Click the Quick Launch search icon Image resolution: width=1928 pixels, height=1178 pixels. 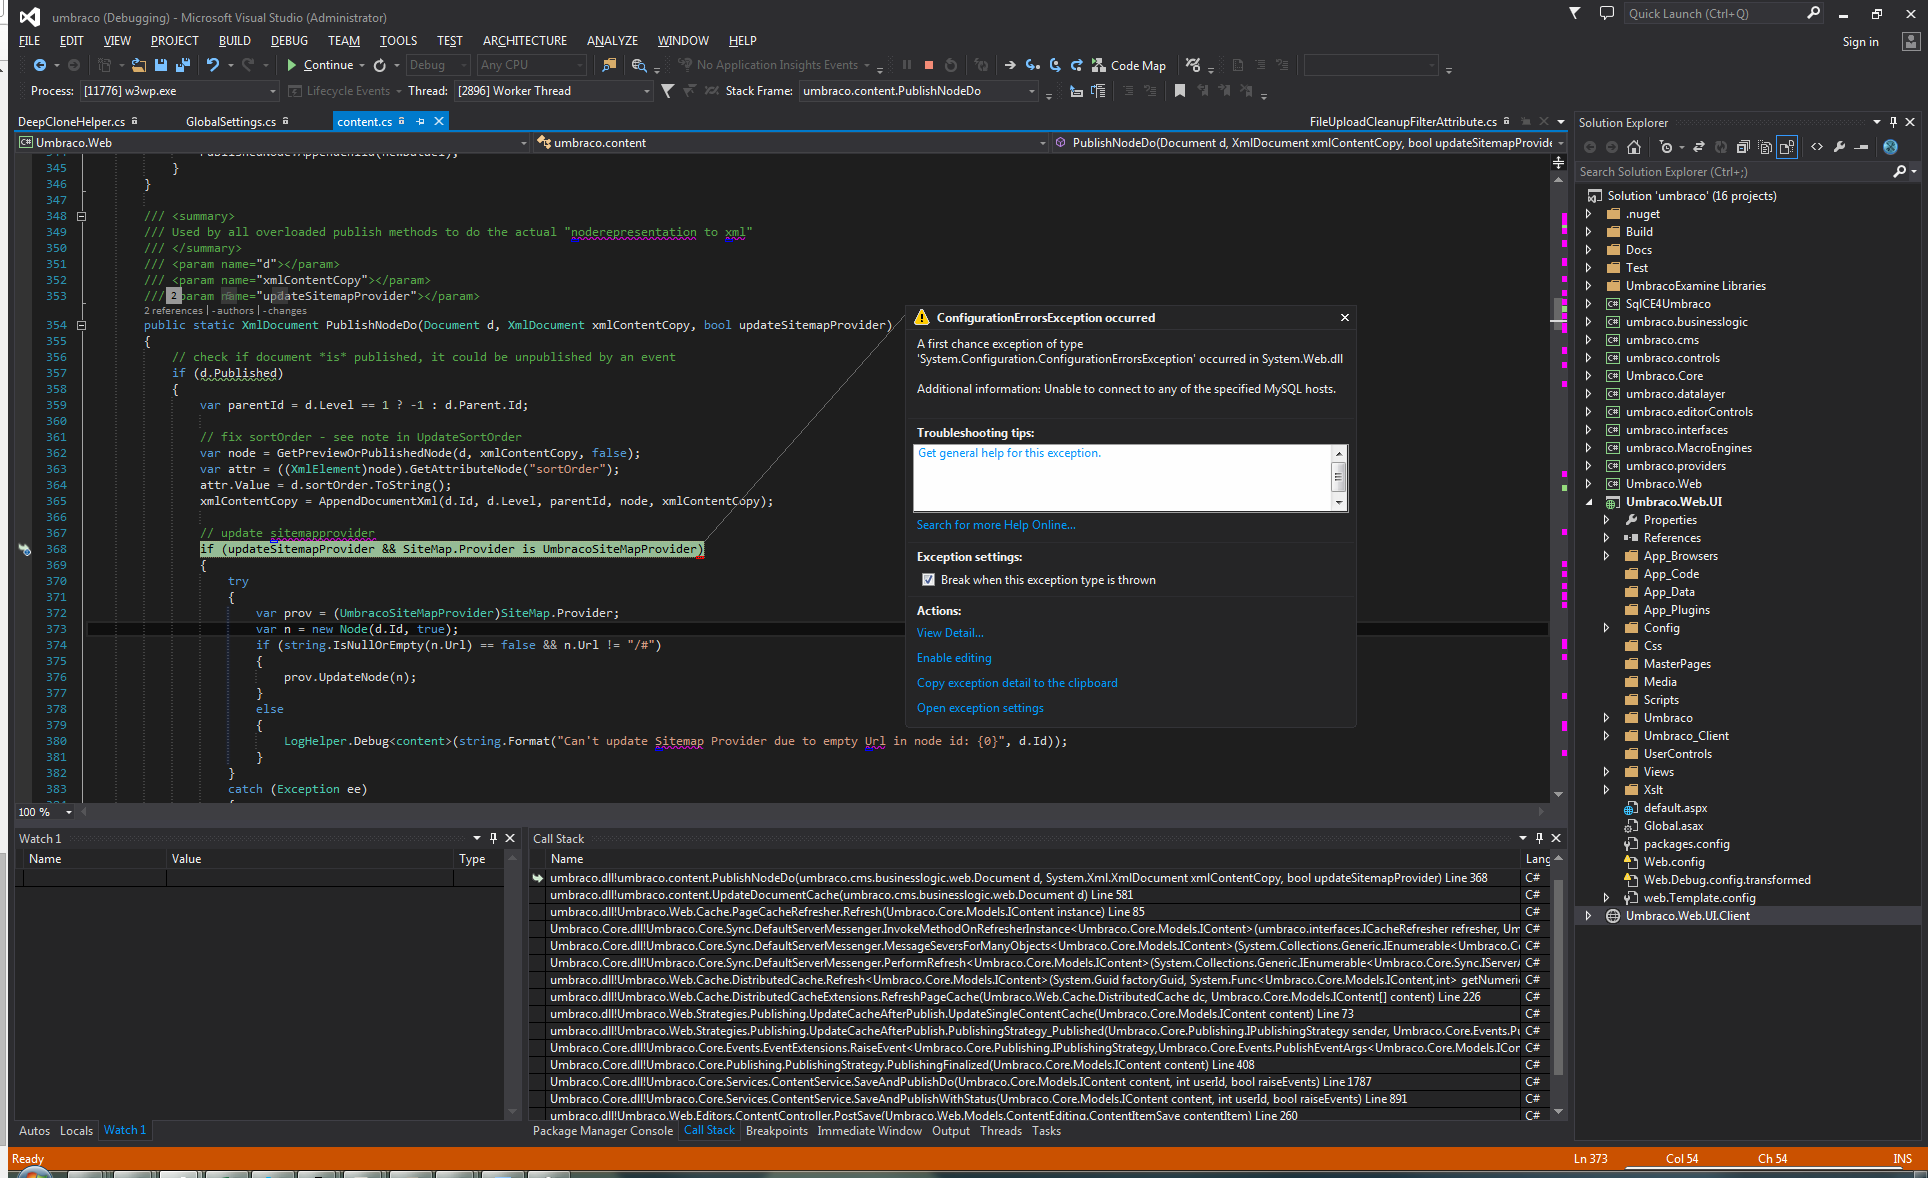click(1813, 13)
